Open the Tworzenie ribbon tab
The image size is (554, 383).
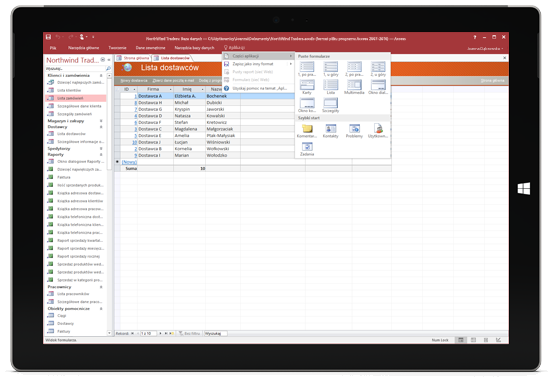coord(117,48)
